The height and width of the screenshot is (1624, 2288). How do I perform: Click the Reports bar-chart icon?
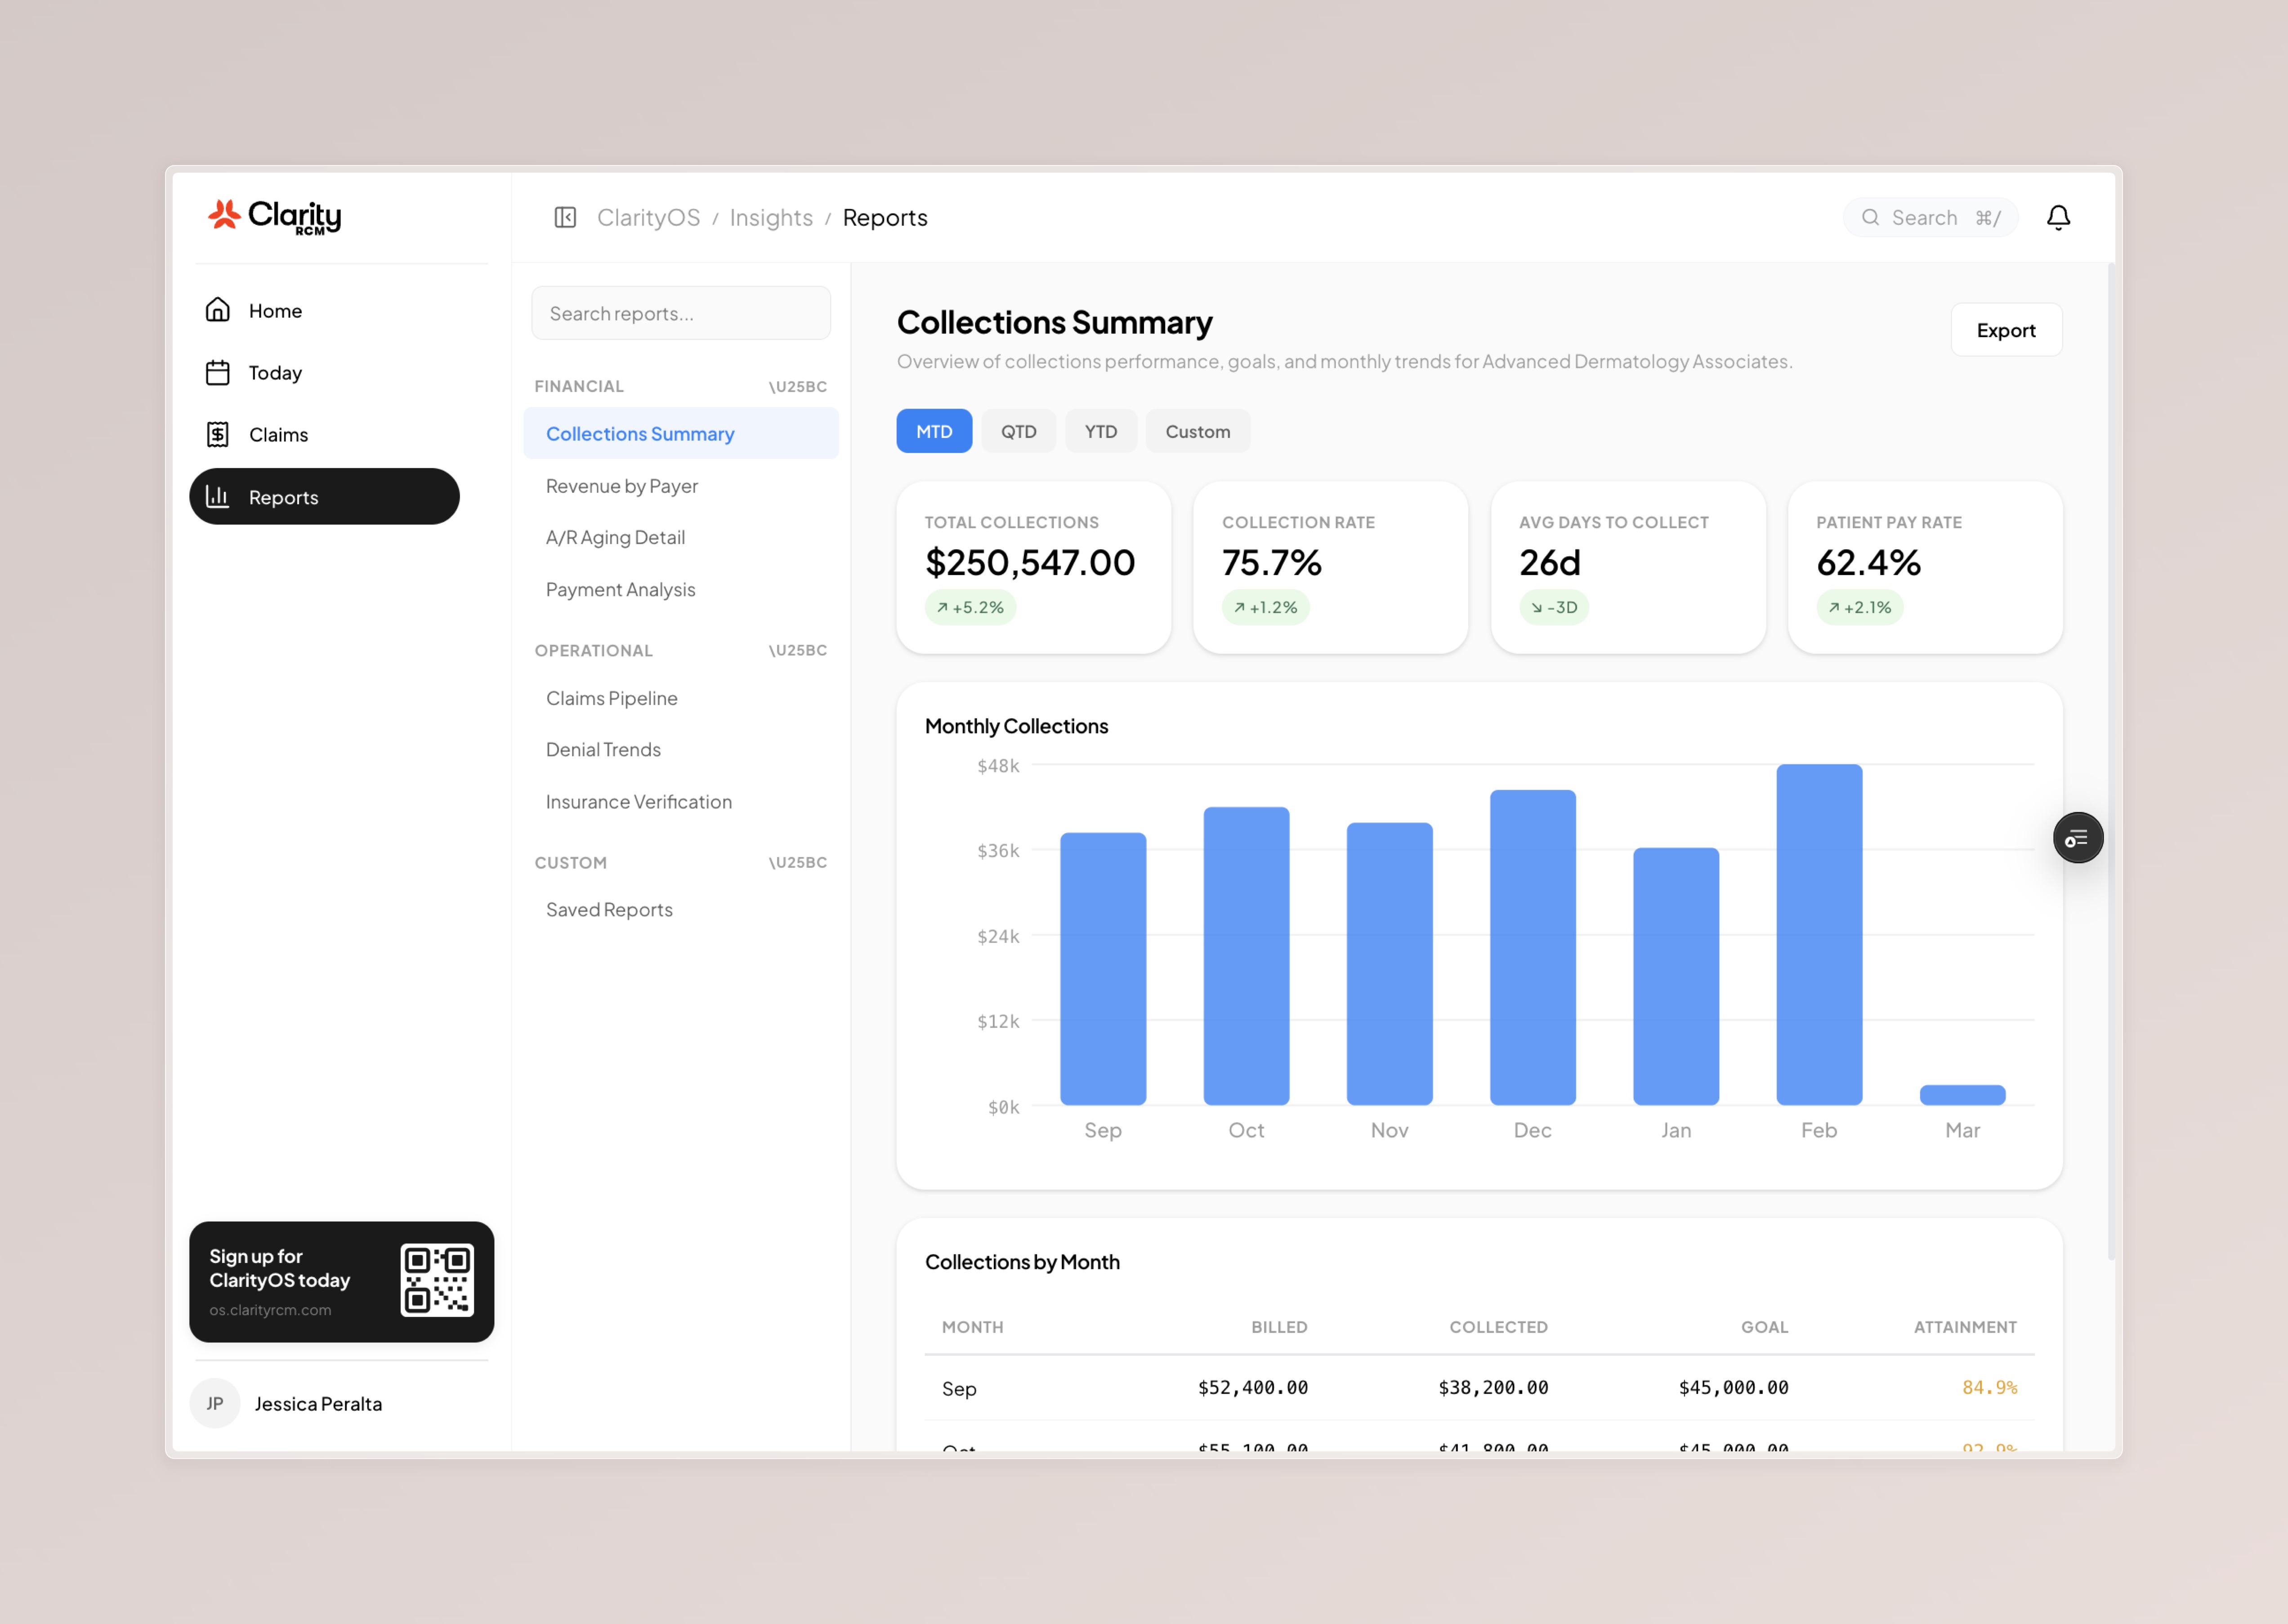click(x=218, y=497)
